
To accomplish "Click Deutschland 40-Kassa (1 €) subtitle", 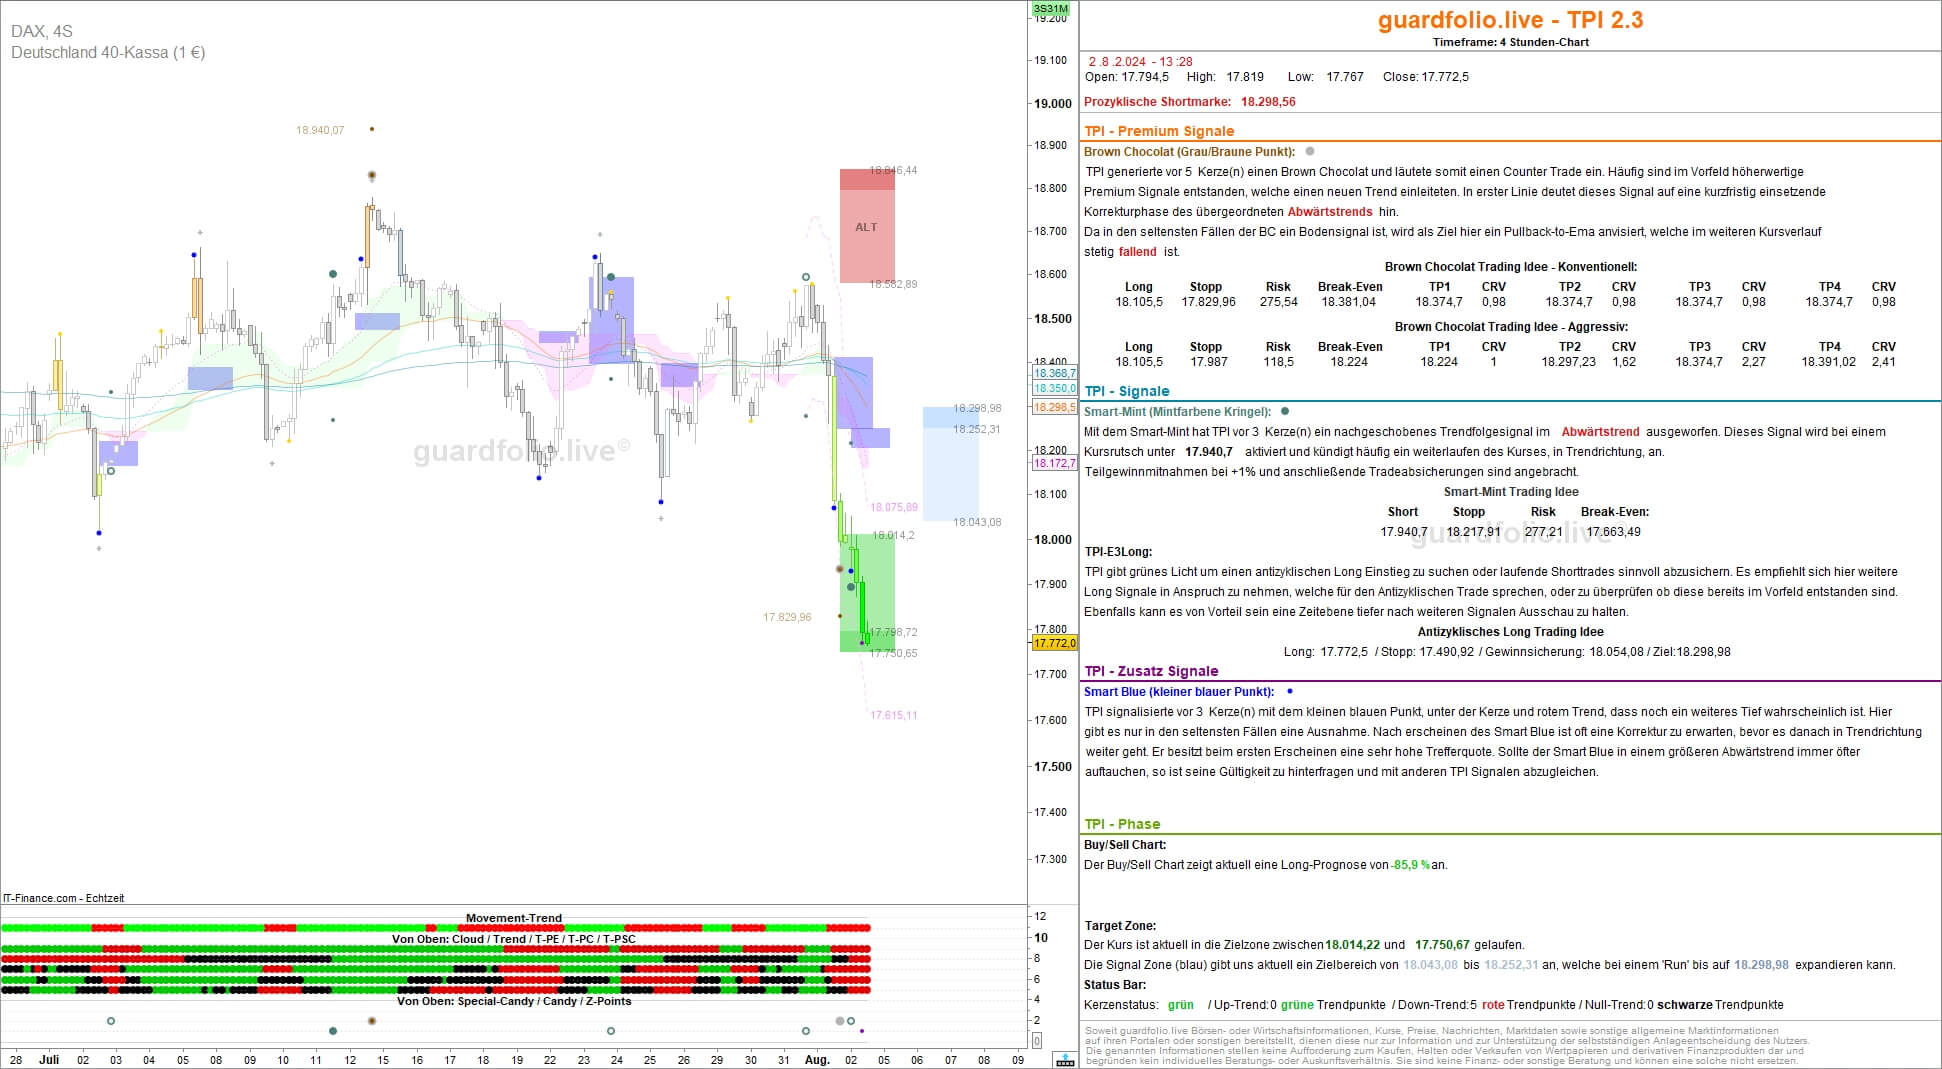I will click(108, 52).
